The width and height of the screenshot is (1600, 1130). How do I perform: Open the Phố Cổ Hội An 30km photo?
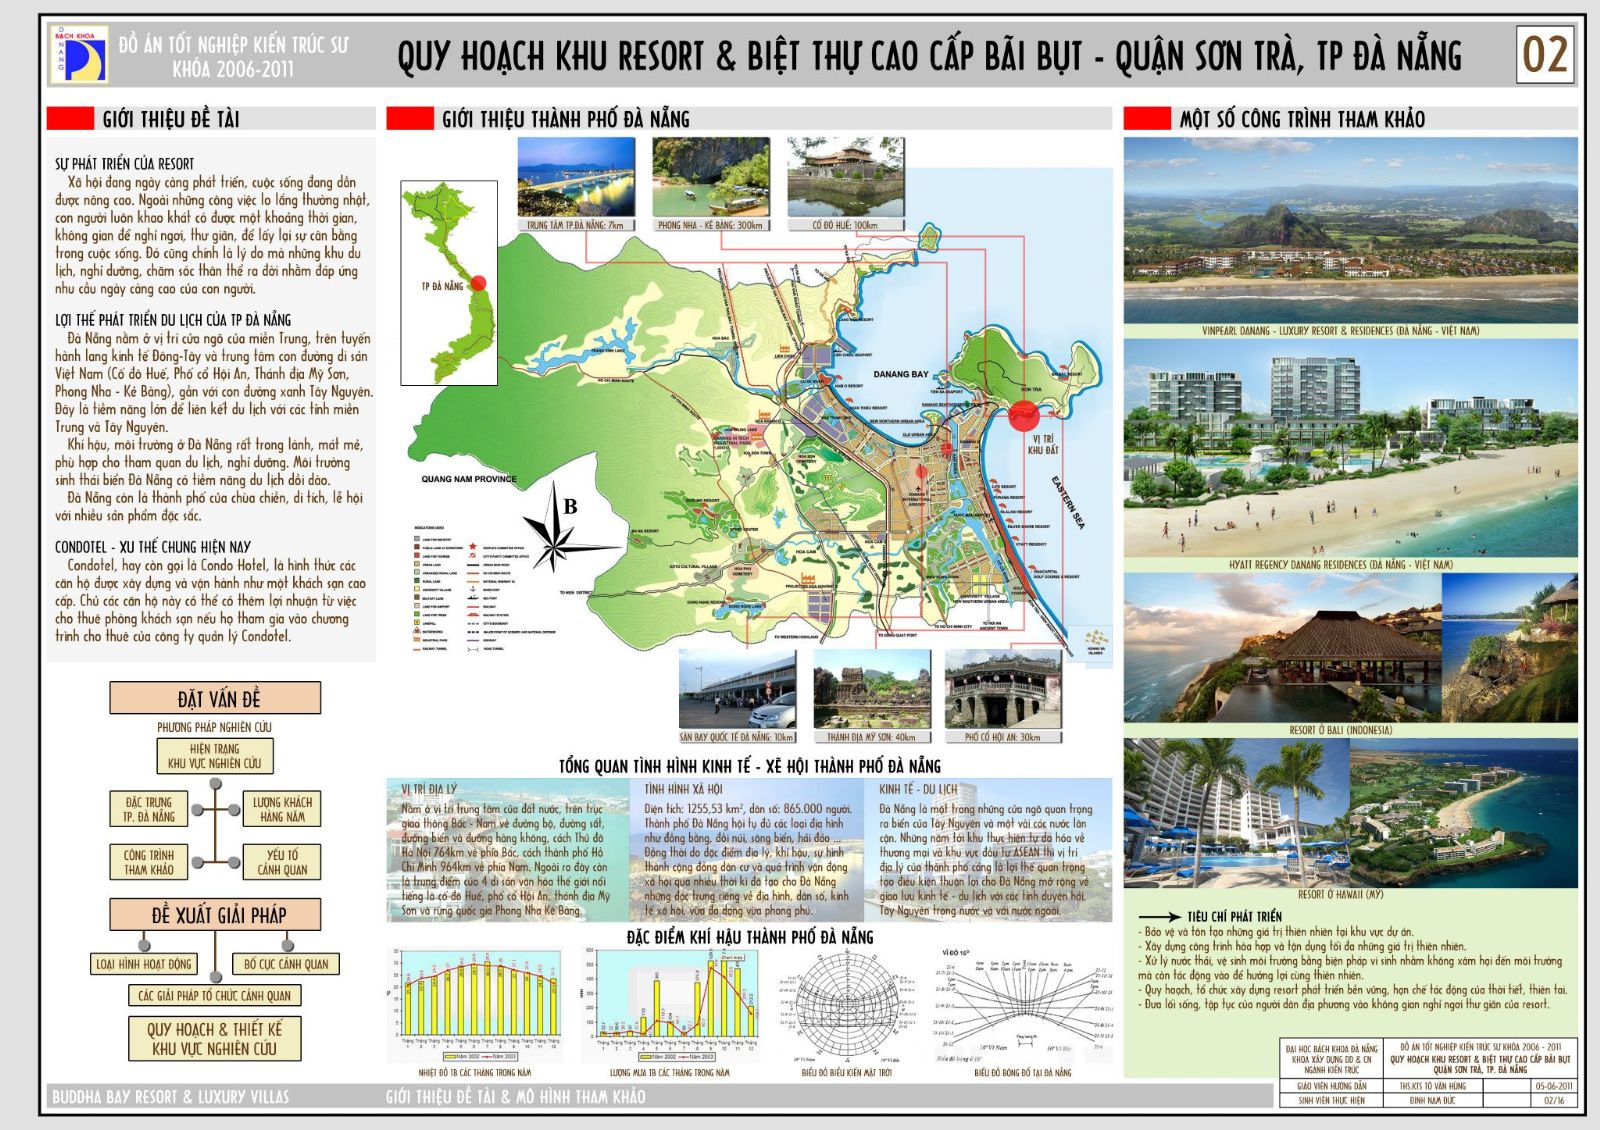[1003, 689]
